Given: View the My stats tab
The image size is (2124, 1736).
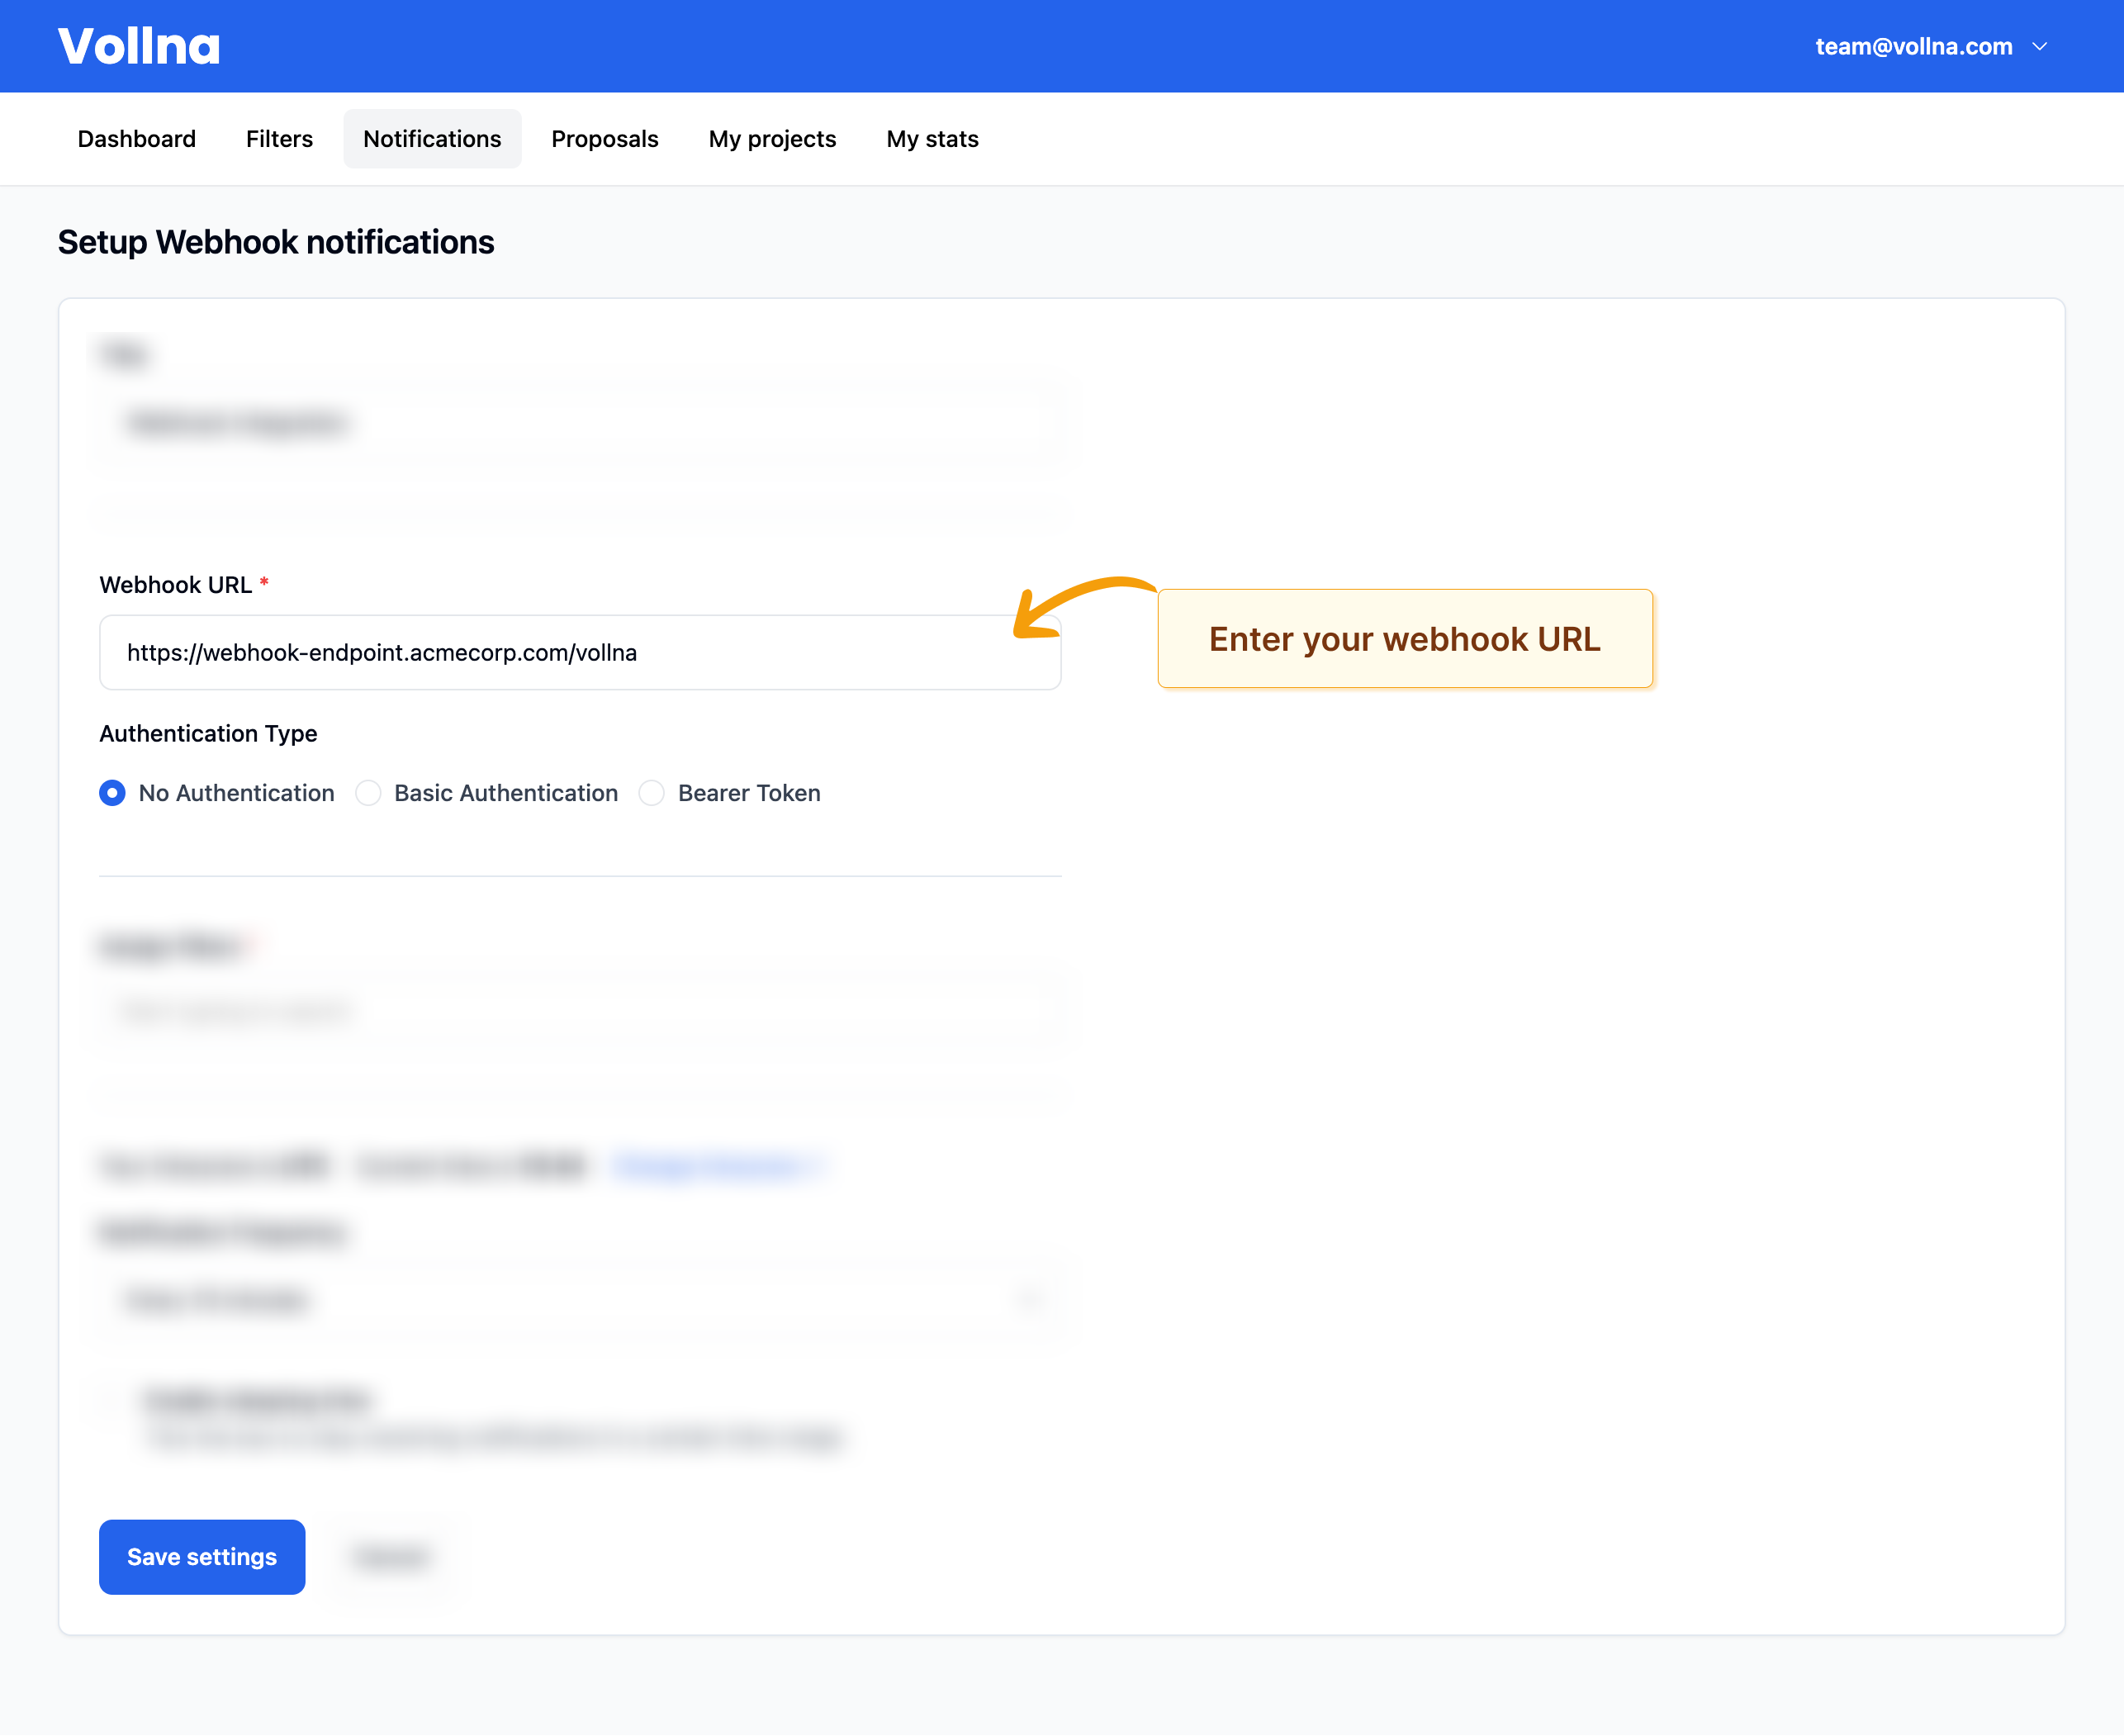Looking at the screenshot, I should [x=932, y=139].
